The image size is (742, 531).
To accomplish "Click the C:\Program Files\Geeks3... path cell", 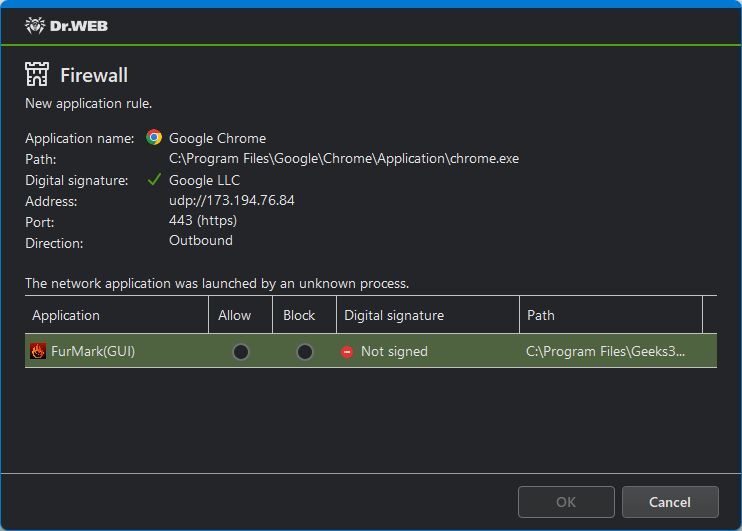I will [x=605, y=352].
